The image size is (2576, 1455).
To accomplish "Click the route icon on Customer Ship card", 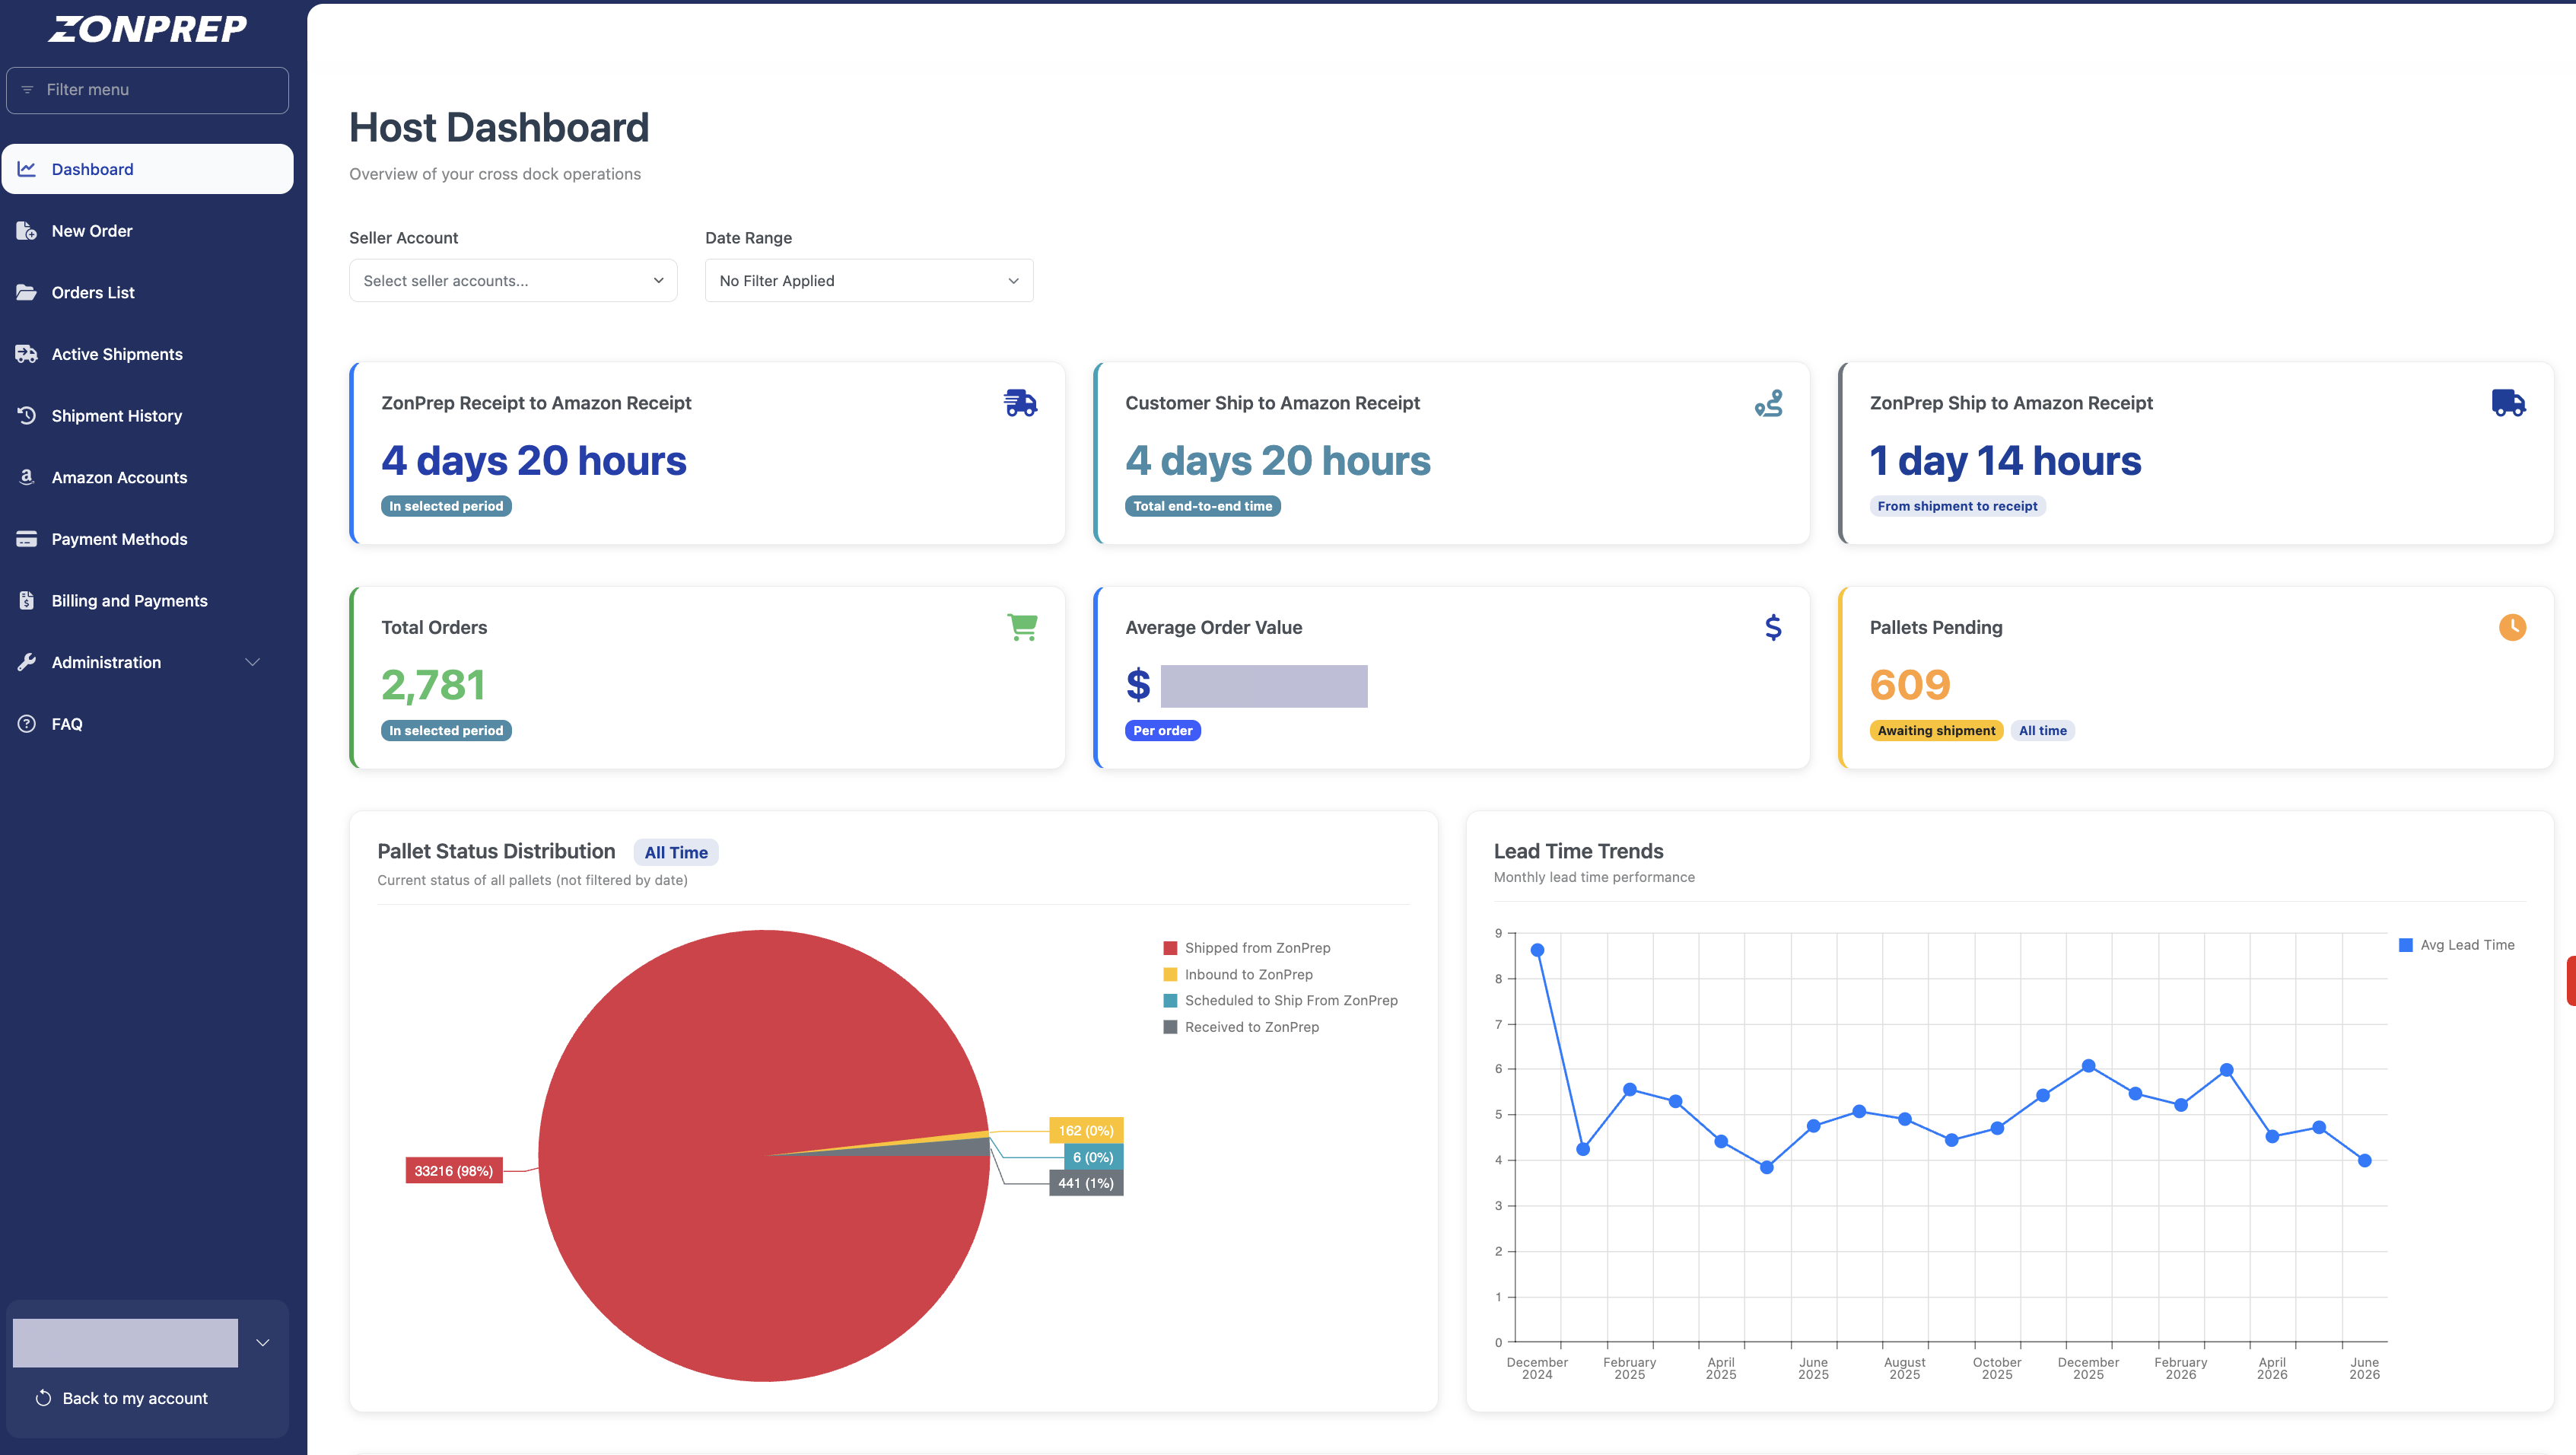I will (x=1769, y=403).
